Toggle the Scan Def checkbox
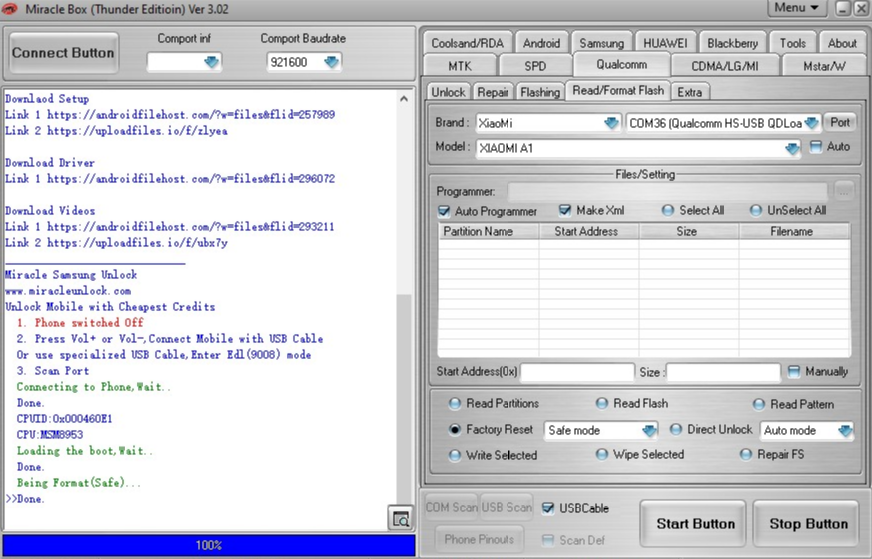 coord(548,540)
